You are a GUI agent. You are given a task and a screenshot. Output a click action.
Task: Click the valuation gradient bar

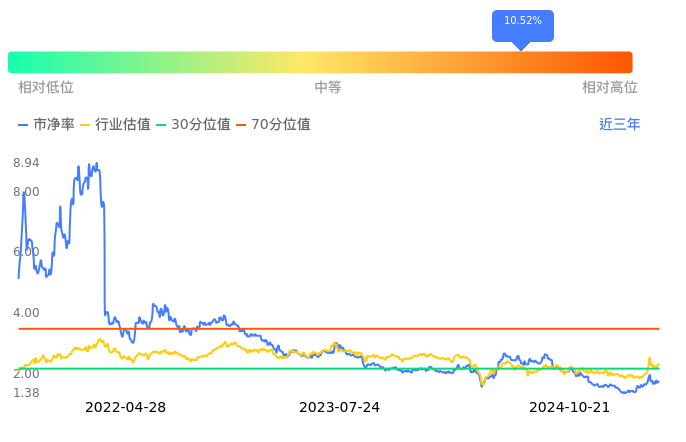[x=320, y=62]
